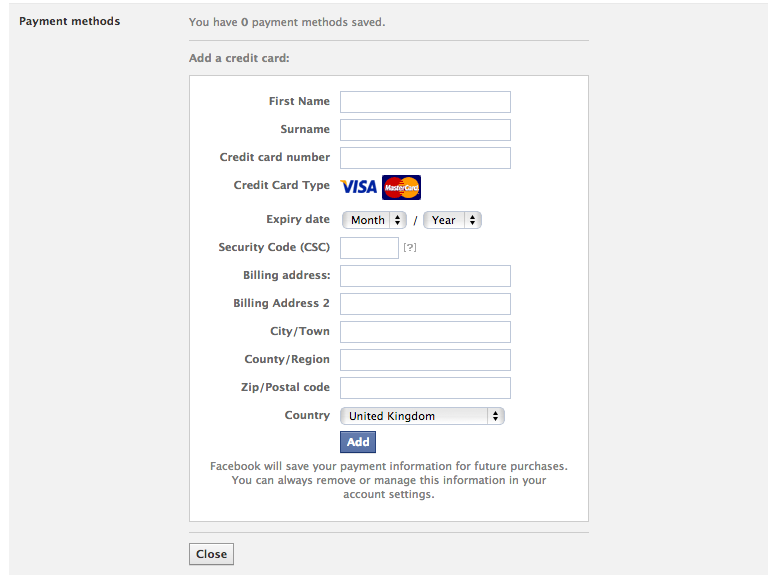Click the Security Code (CSC) field
The height and width of the screenshot is (575, 777).
point(369,248)
